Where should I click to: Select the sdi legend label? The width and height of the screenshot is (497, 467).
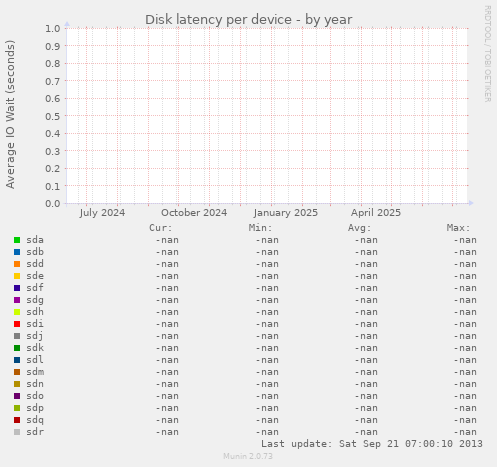pos(35,324)
